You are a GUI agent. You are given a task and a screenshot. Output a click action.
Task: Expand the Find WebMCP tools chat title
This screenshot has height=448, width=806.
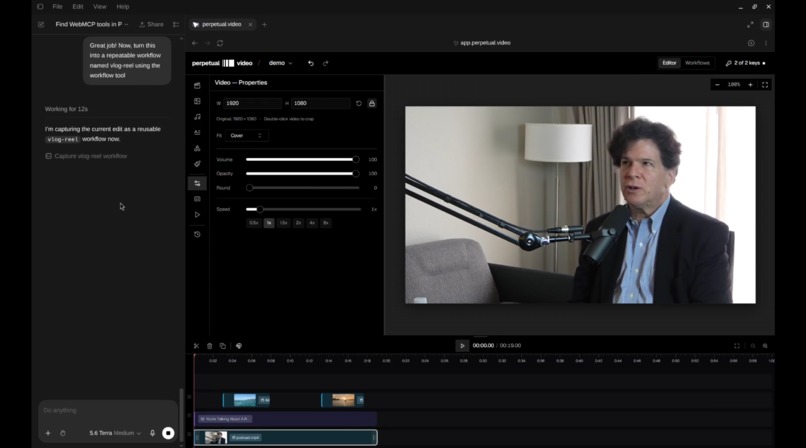click(x=92, y=25)
